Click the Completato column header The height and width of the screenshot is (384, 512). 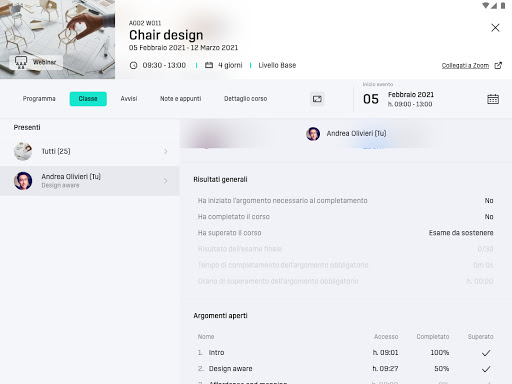tap(433, 337)
